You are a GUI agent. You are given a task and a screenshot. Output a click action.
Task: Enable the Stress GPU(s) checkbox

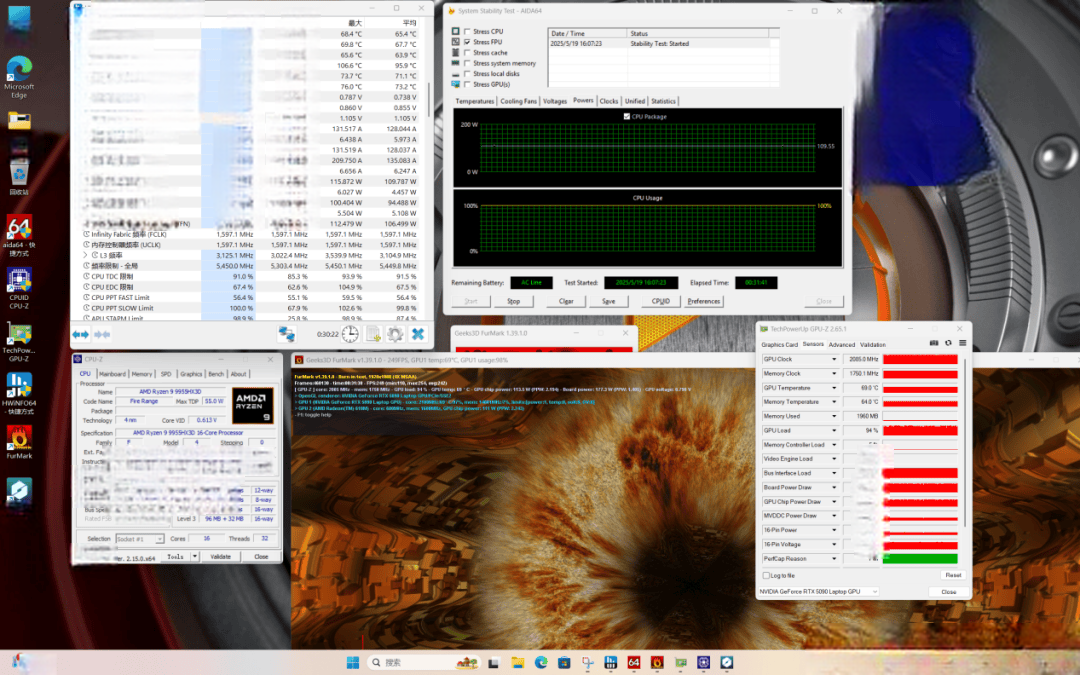(x=467, y=85)
